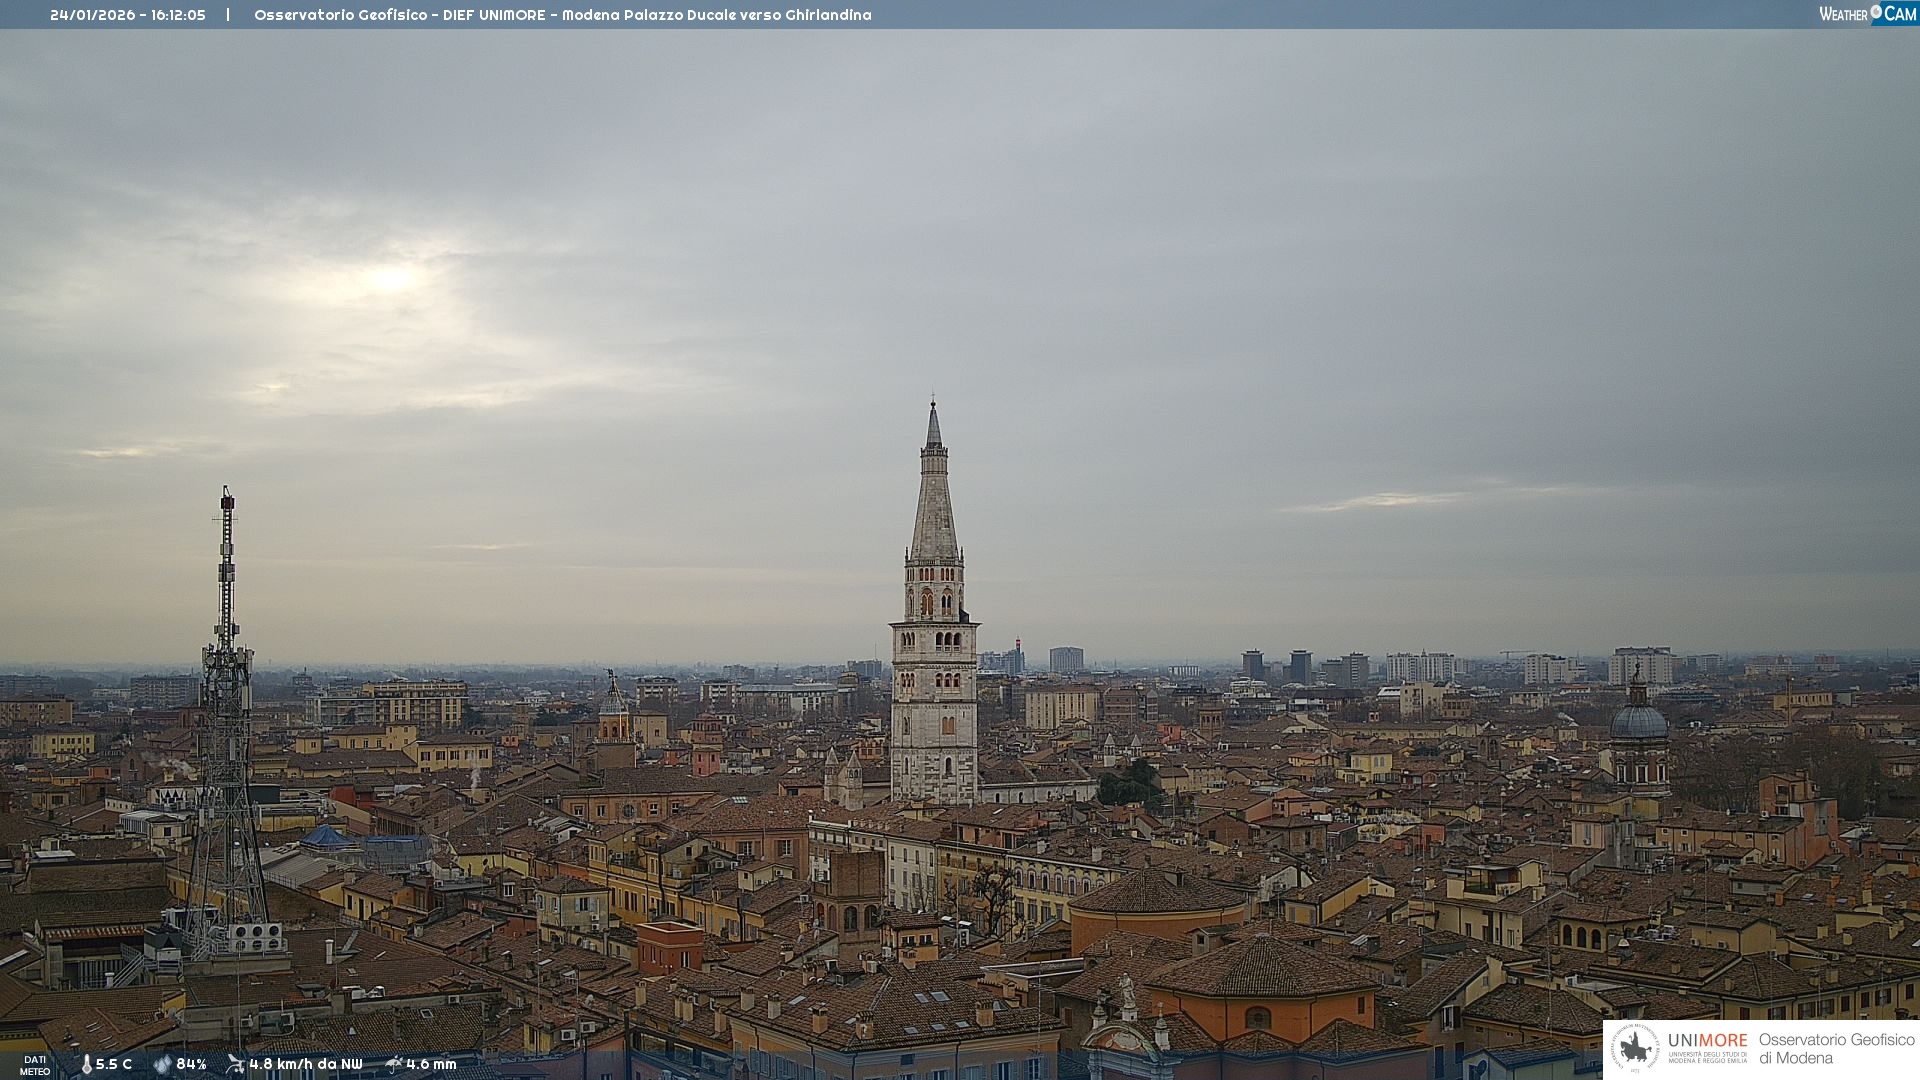
Task: Click Osservatorio Geofisico di Modena label
Action: point(1836,1049)
